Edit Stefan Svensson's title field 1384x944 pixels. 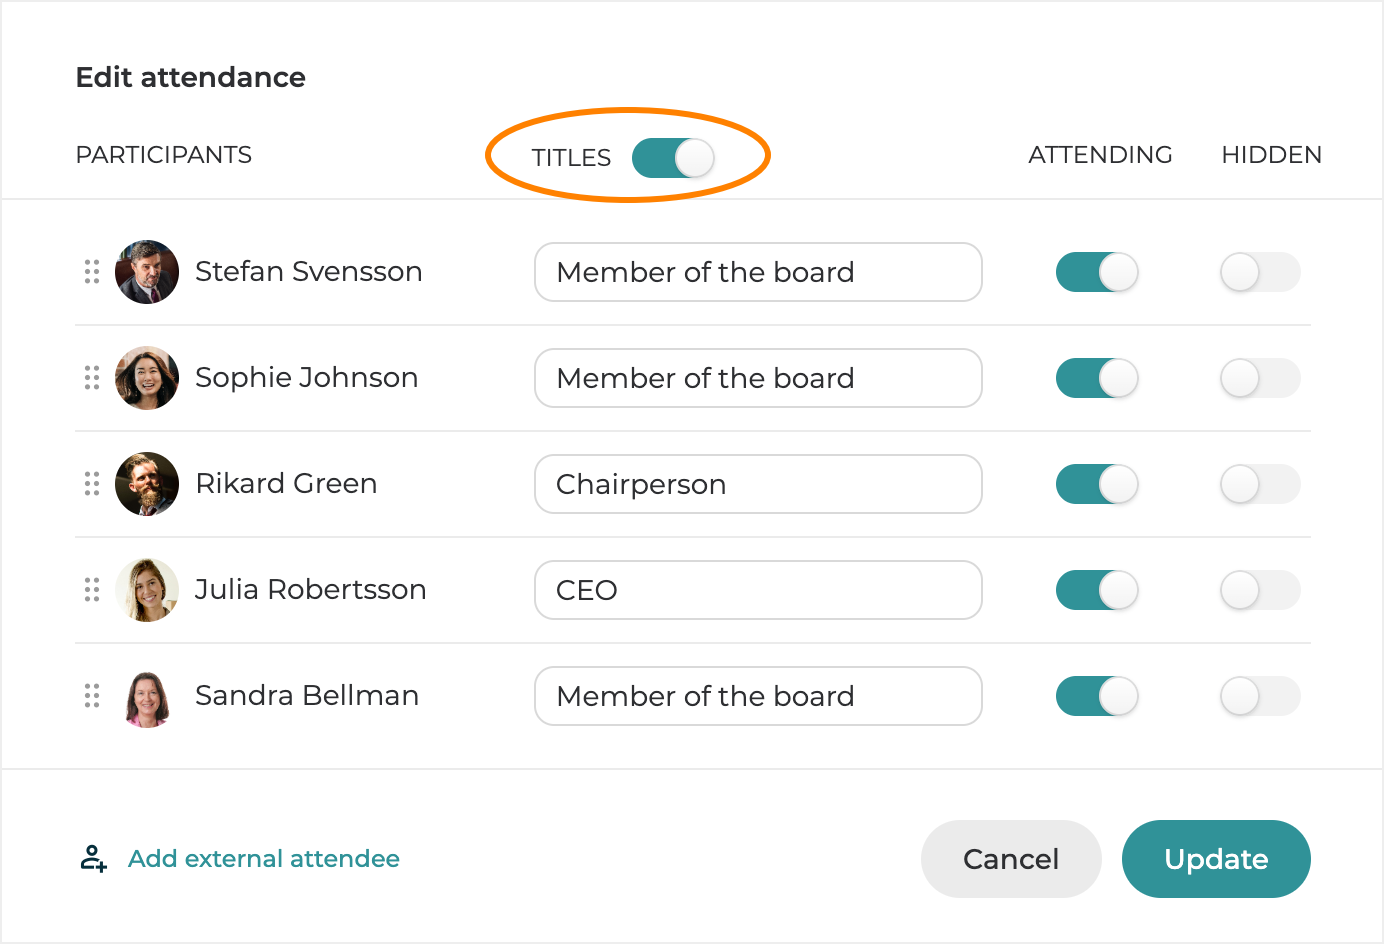coord(758,272)
